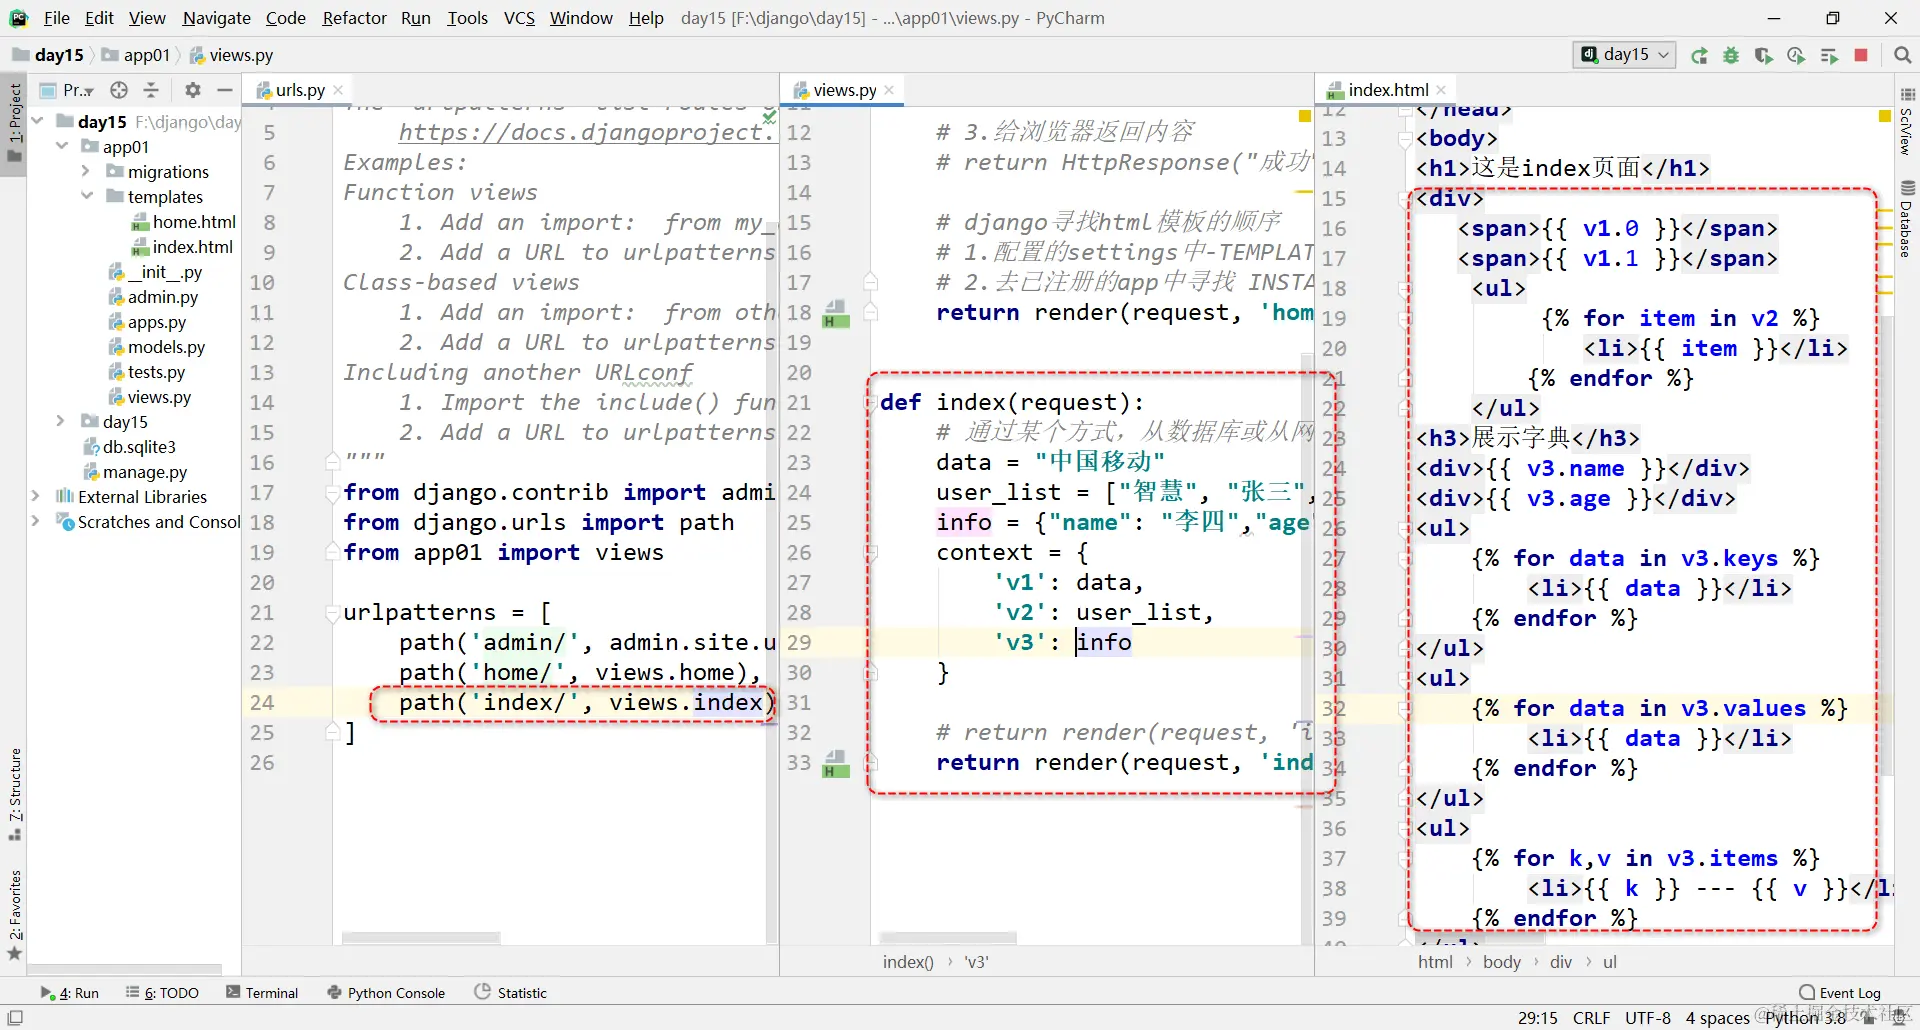Open the Project view type dropdown
Viewport: 1920px width, 1030px height.
67,90
